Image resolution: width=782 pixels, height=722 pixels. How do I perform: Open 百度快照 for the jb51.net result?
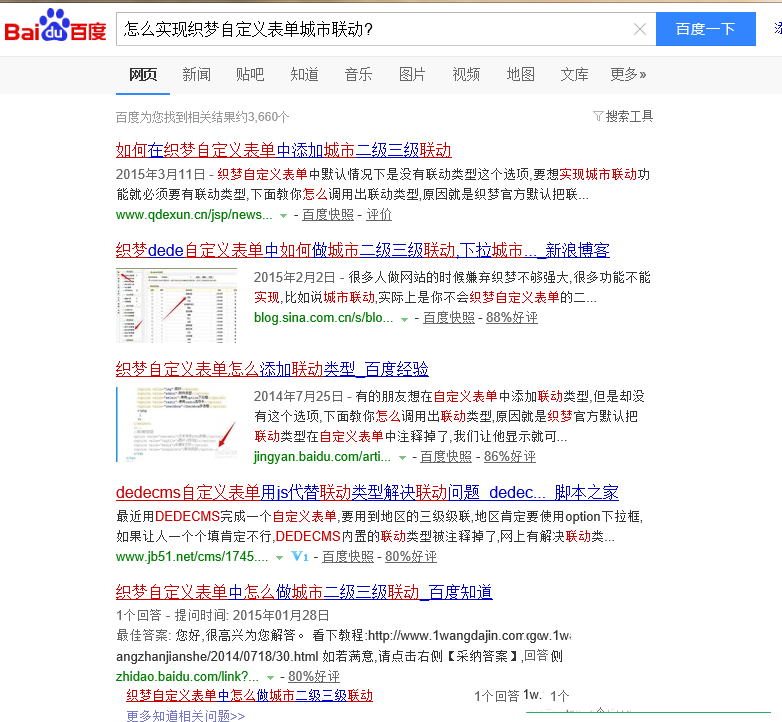coord(348,556)
